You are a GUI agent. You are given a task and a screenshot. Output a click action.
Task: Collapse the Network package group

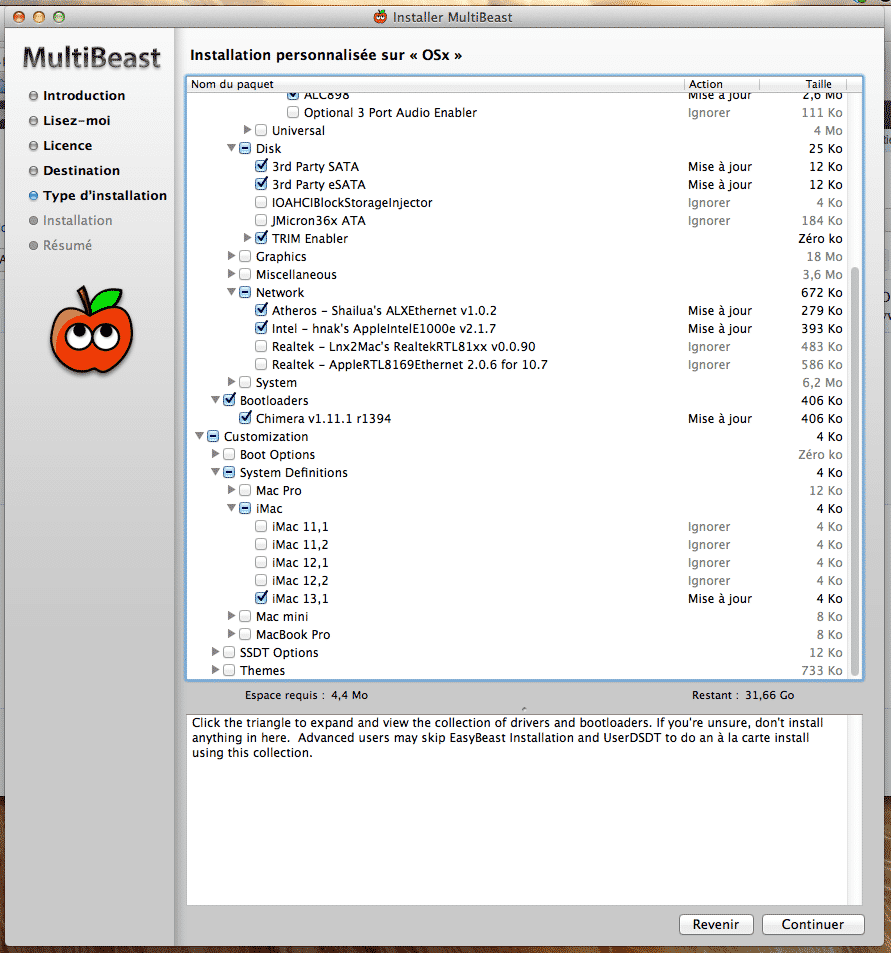point(232,293)
